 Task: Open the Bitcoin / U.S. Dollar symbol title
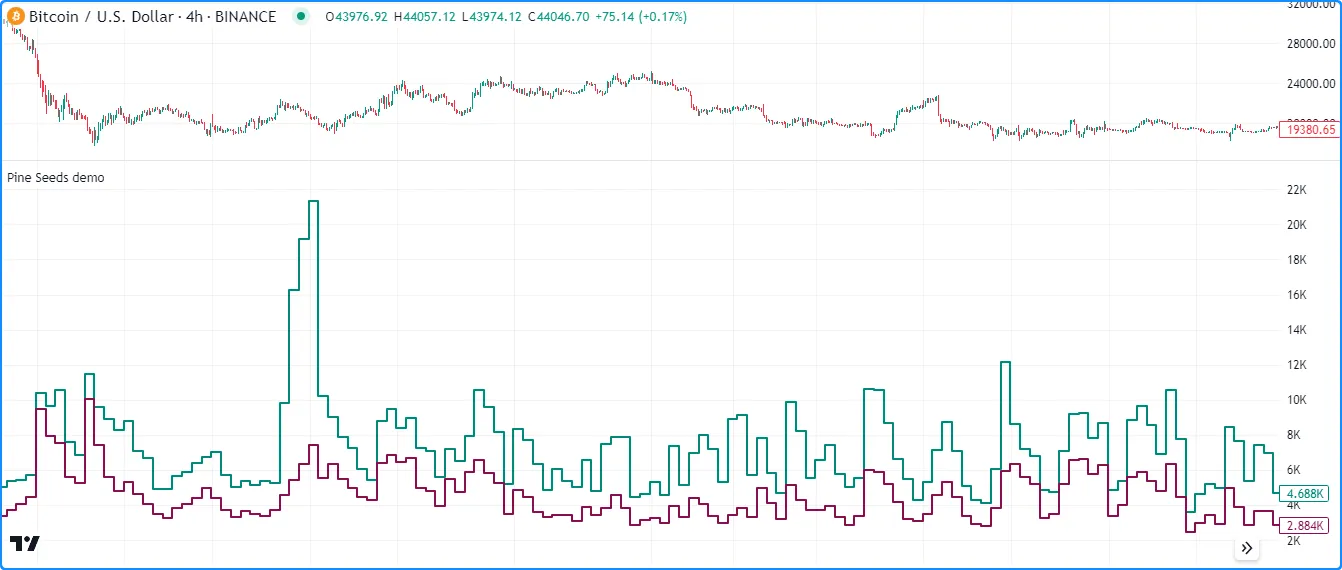(152, 17)
